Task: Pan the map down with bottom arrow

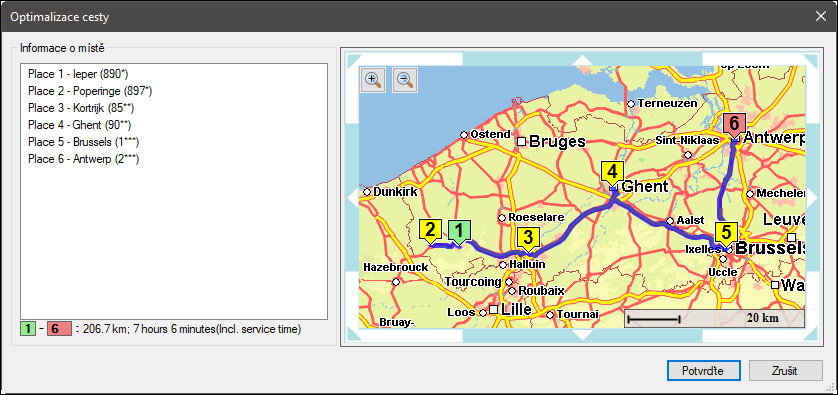Action: [x=582, y=336]
